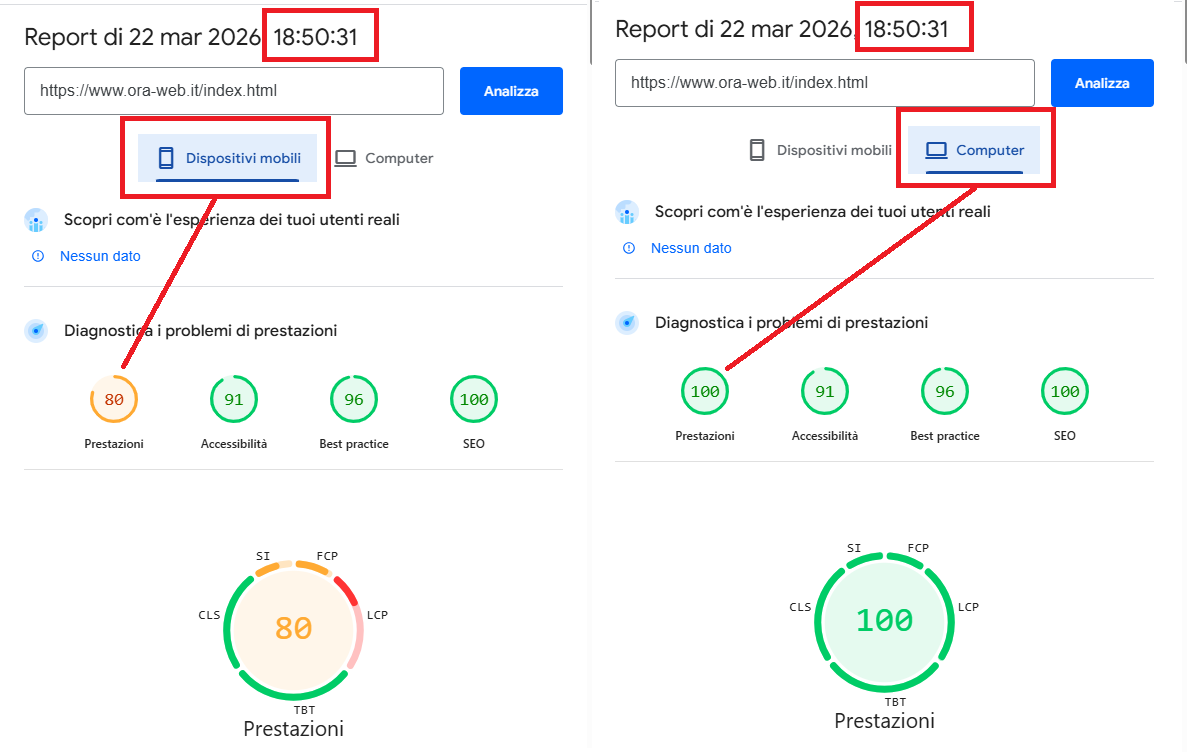Select the Best practice 96 gauge in right report

pos(945,392)
